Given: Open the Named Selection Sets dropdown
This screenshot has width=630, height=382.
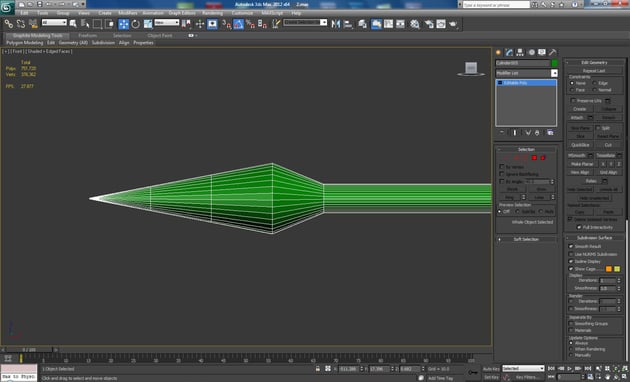Looking at the screenshot, I should (305, 23).
